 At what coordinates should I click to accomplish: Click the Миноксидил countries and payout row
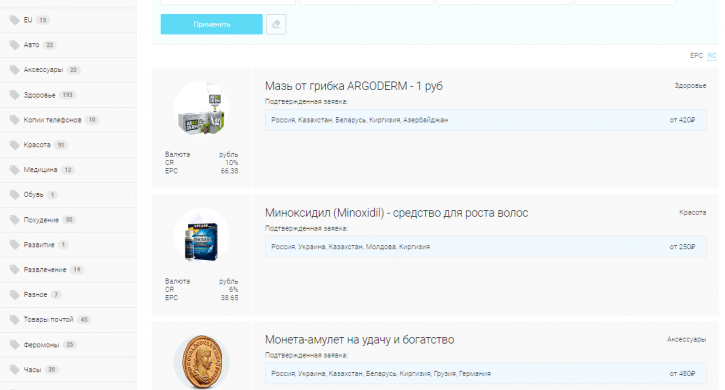coord(485,247)
